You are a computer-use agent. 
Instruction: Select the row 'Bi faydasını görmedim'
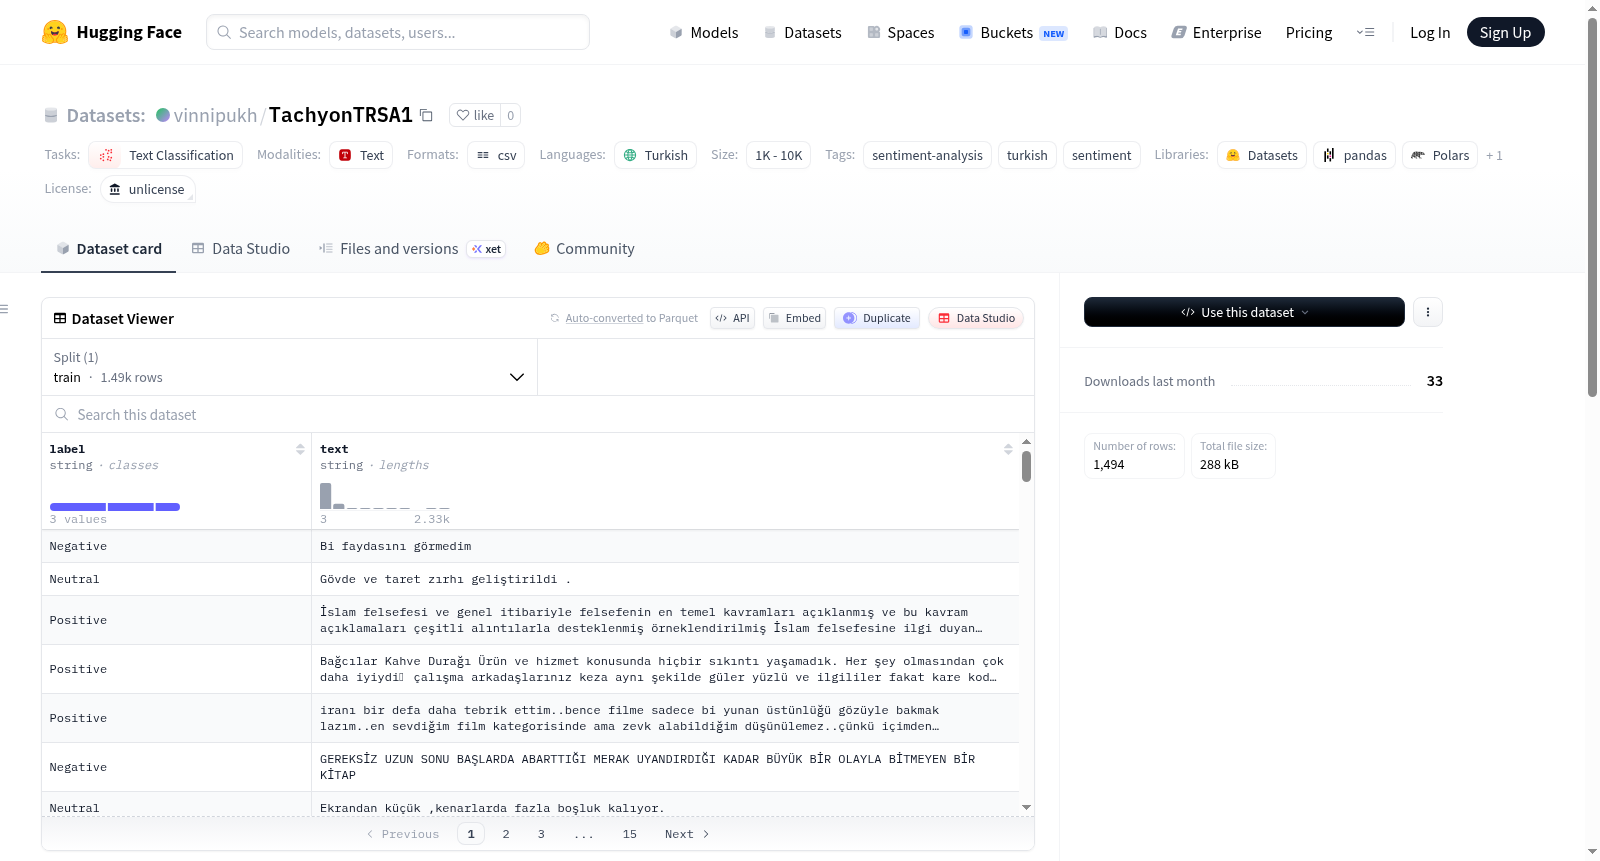(530, 546)
